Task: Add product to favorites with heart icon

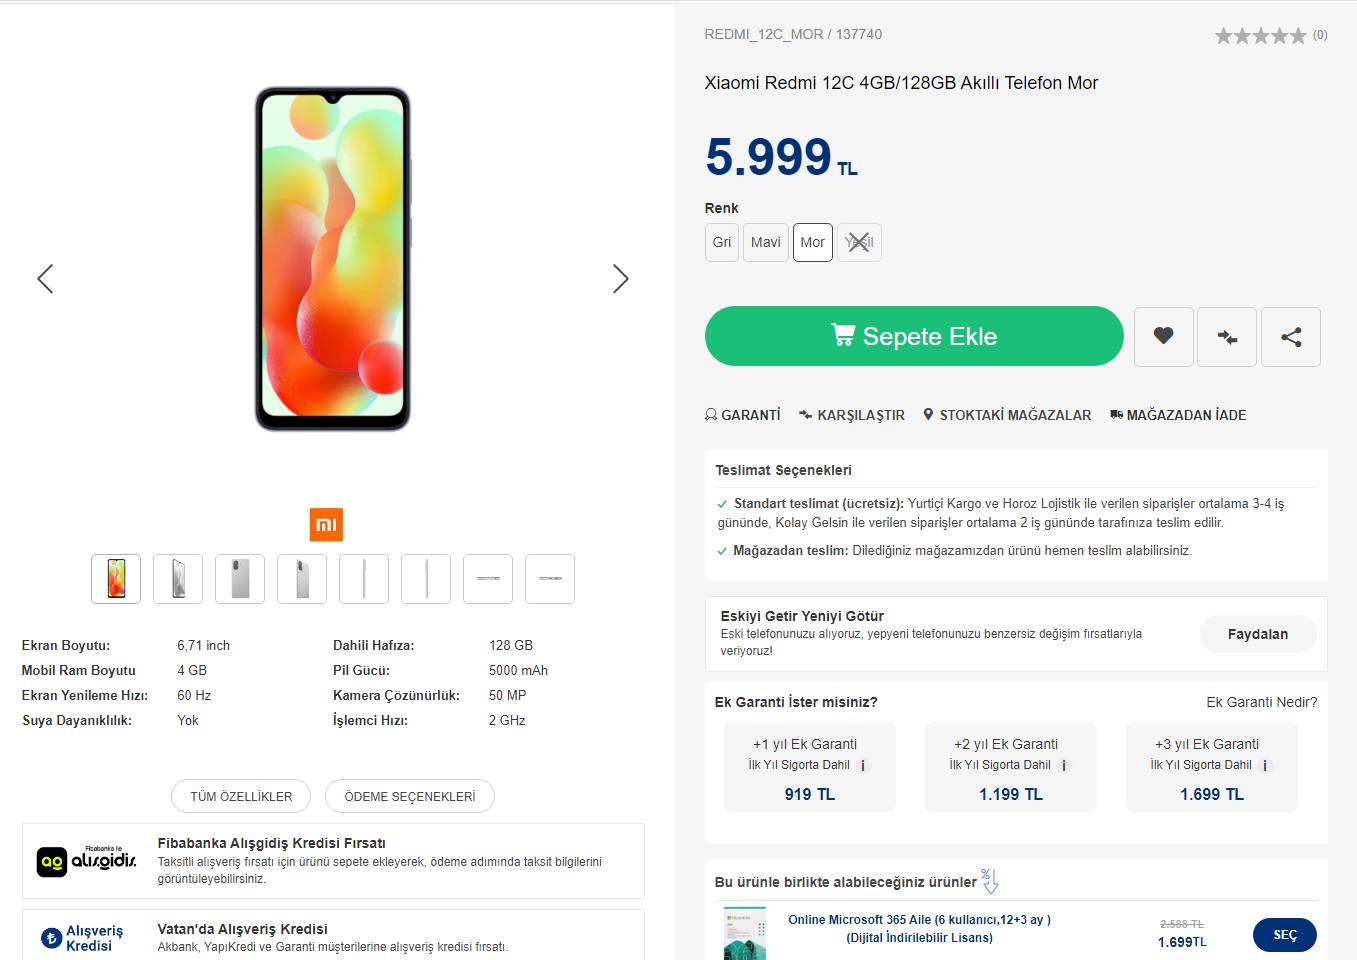Action: coord(1163,336)
